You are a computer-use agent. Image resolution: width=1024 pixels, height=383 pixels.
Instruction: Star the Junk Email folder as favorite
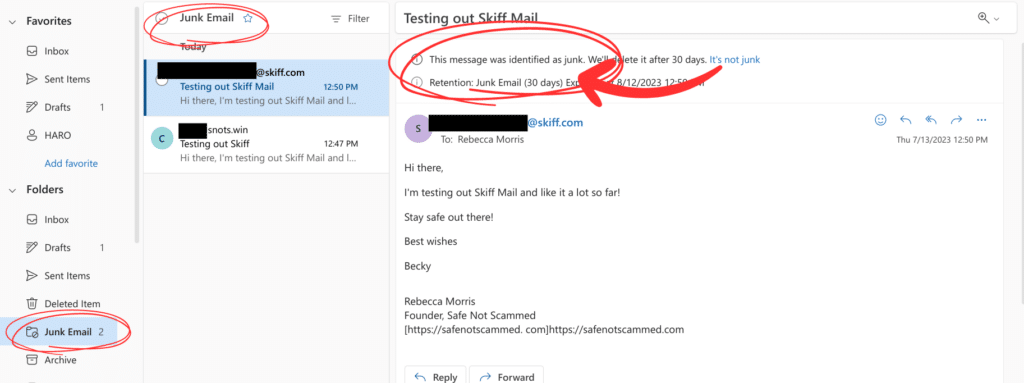[248, 19]
